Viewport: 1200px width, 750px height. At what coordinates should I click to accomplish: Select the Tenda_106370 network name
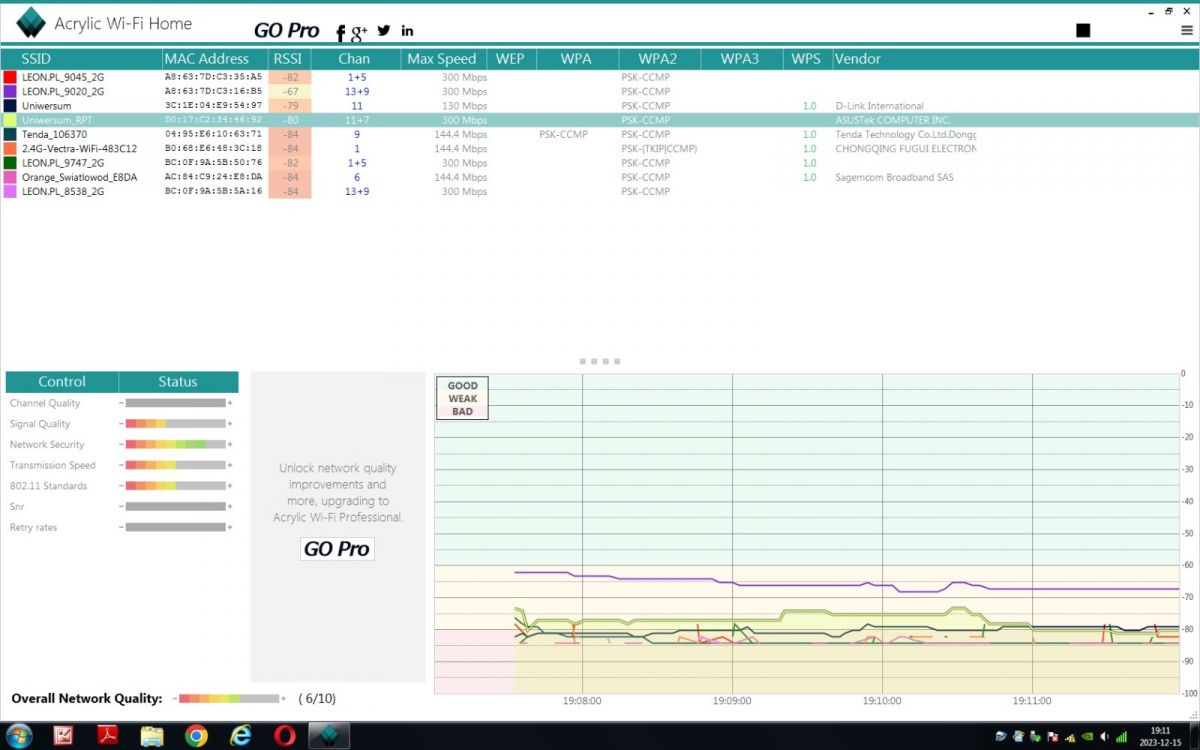coord(54,134)
